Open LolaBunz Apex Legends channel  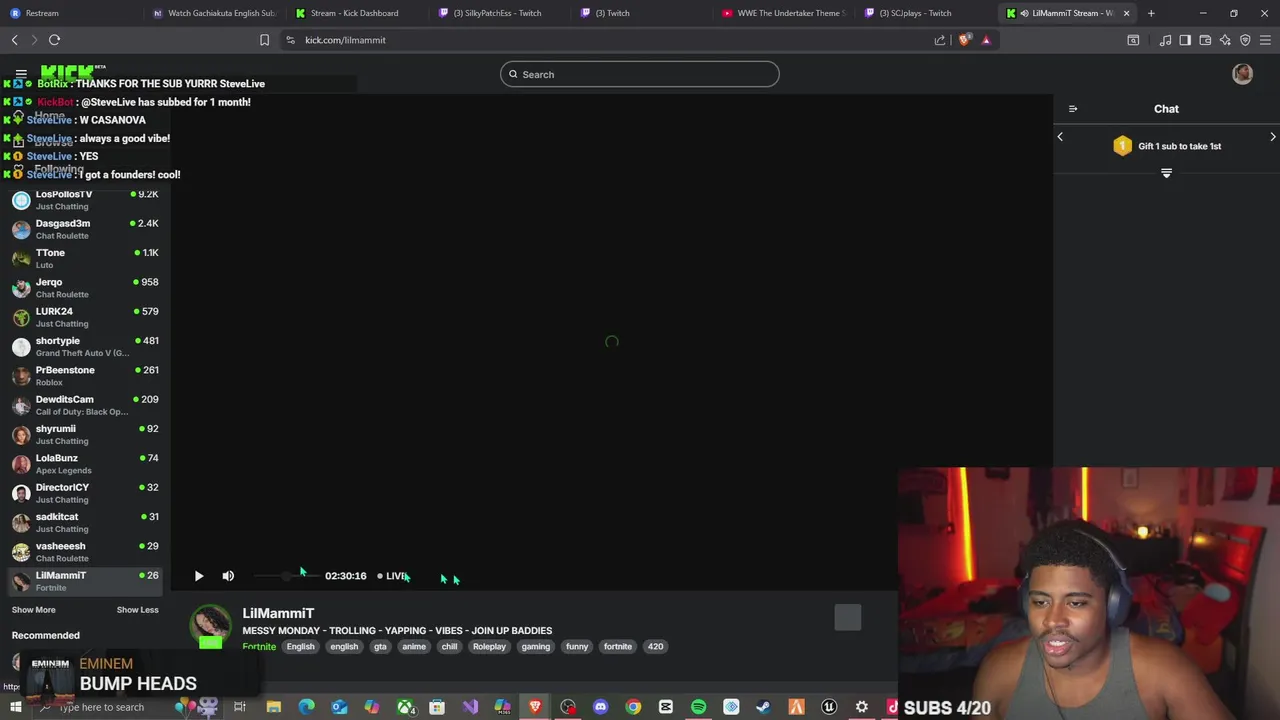coord(85,464)
